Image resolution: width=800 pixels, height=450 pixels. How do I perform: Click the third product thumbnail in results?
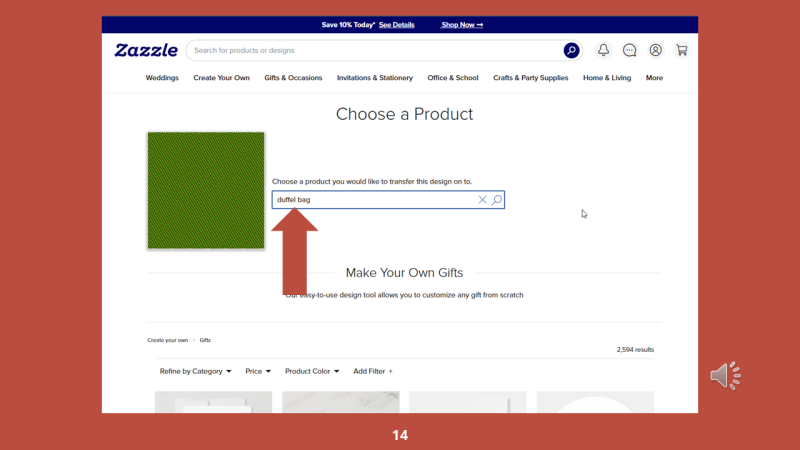[x=468, y=402]
